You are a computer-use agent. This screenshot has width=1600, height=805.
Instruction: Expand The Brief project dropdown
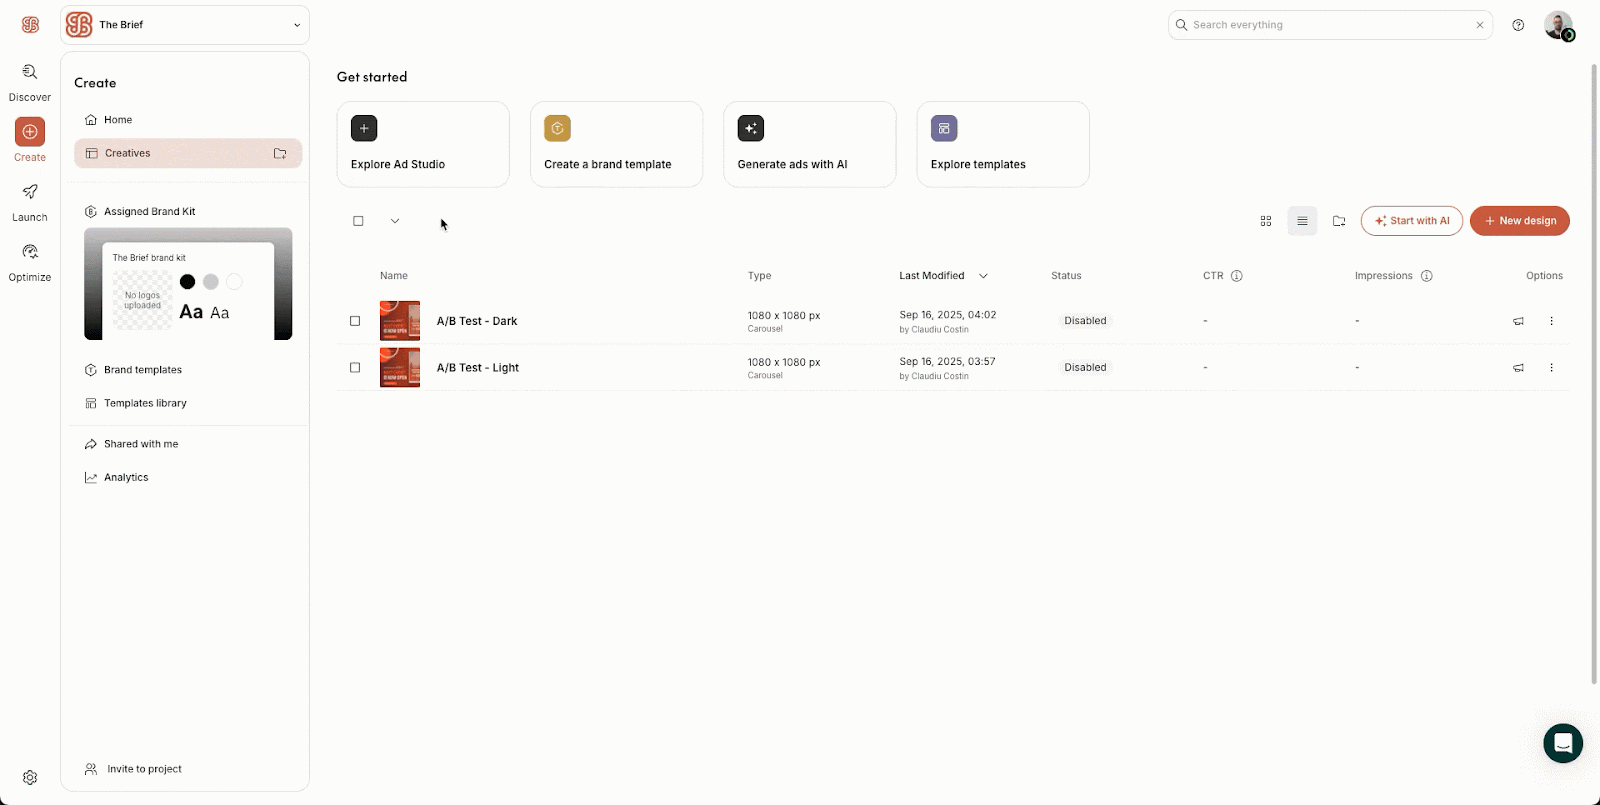click(x=296, y=25)
